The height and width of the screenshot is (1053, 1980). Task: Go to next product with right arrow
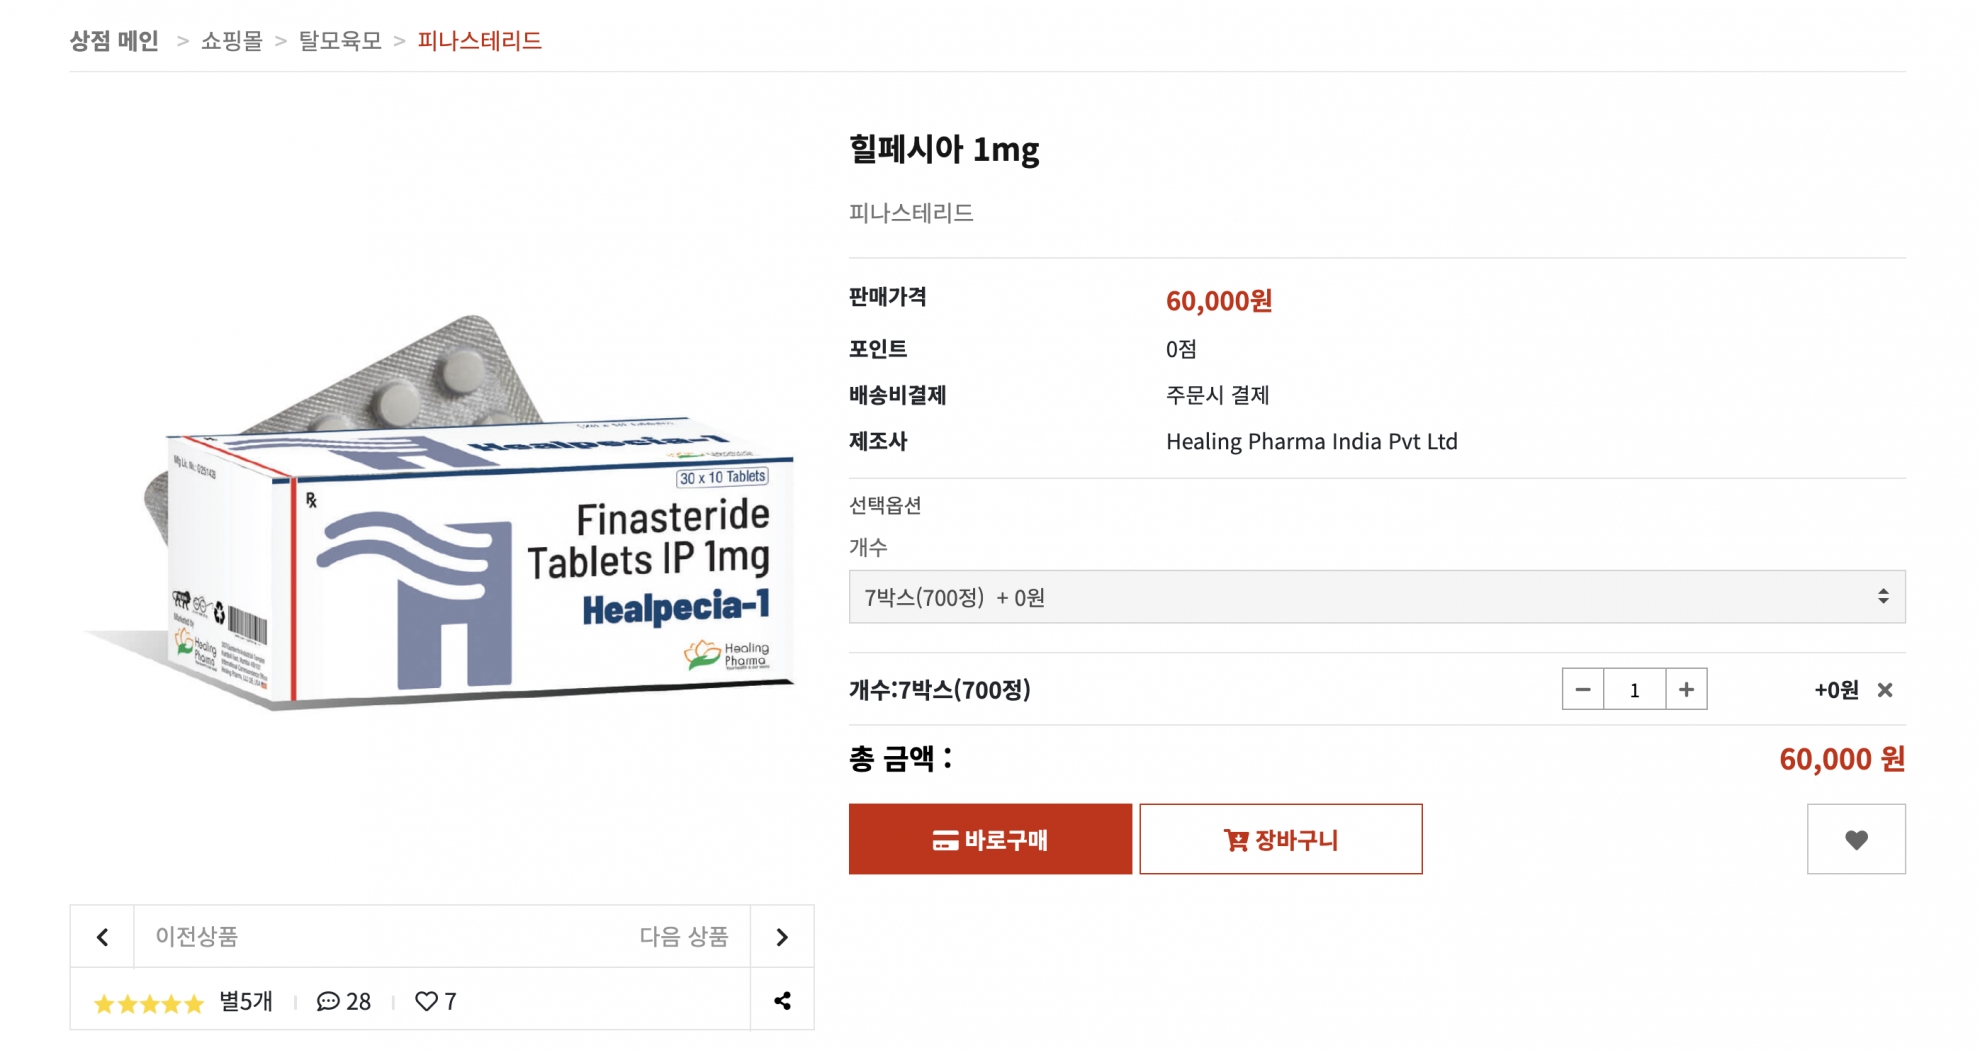(x=782, y=936)
